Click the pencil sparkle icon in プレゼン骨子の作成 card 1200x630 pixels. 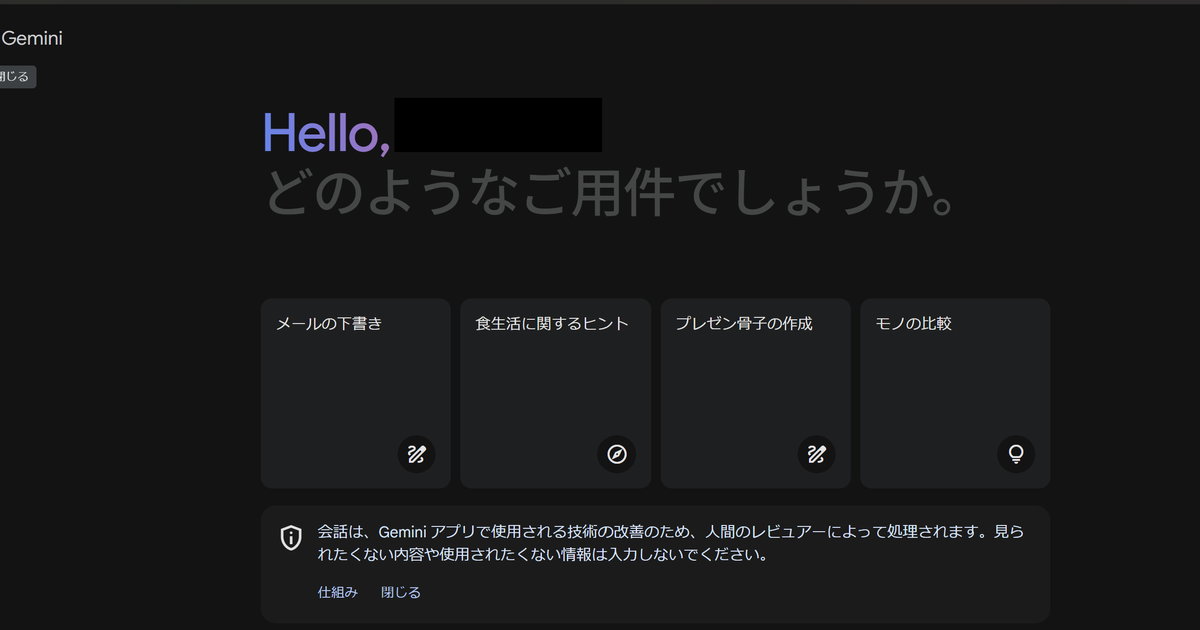coord(816,454)
